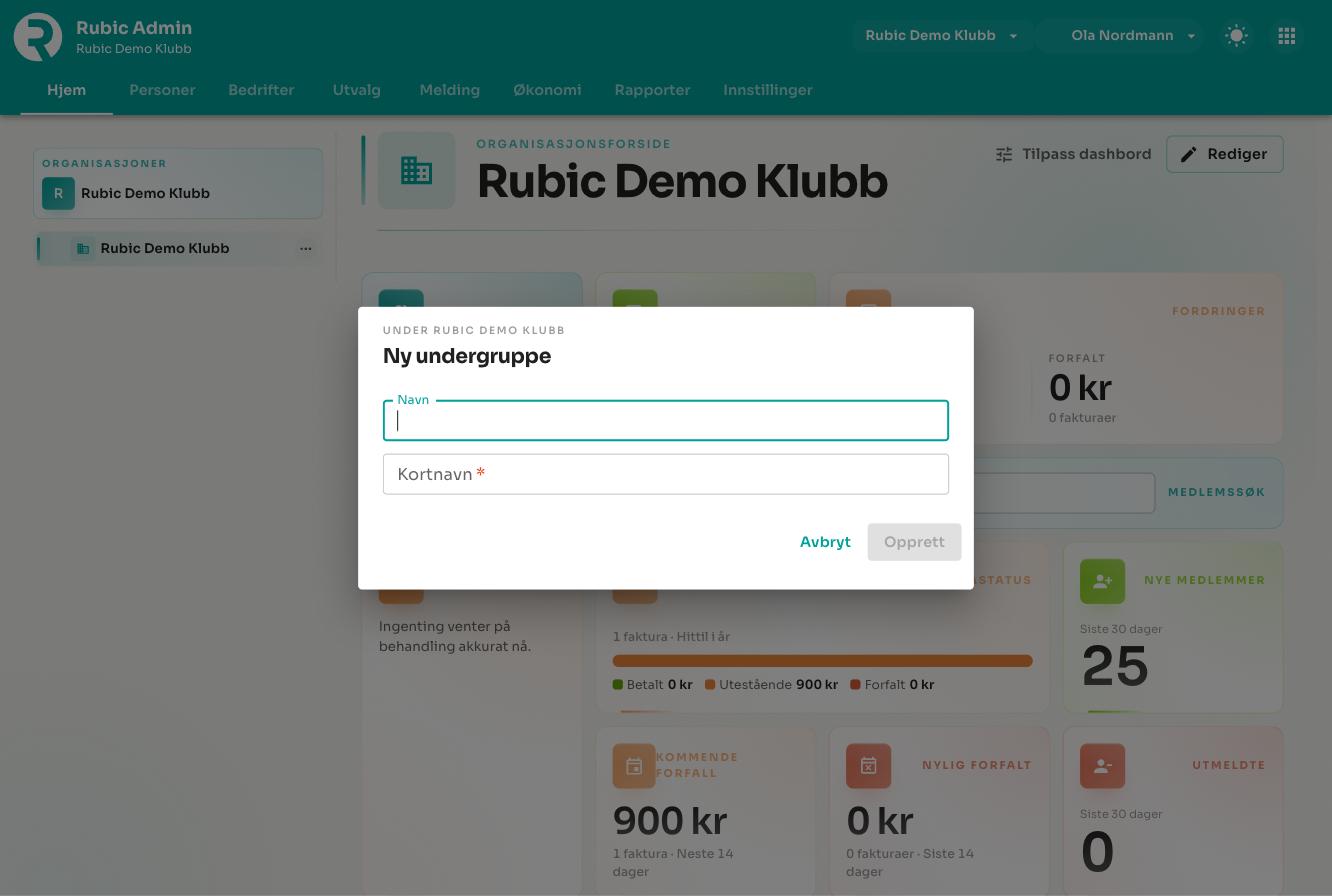Click Avbryt to cancel the dialog

click(825, 542)
